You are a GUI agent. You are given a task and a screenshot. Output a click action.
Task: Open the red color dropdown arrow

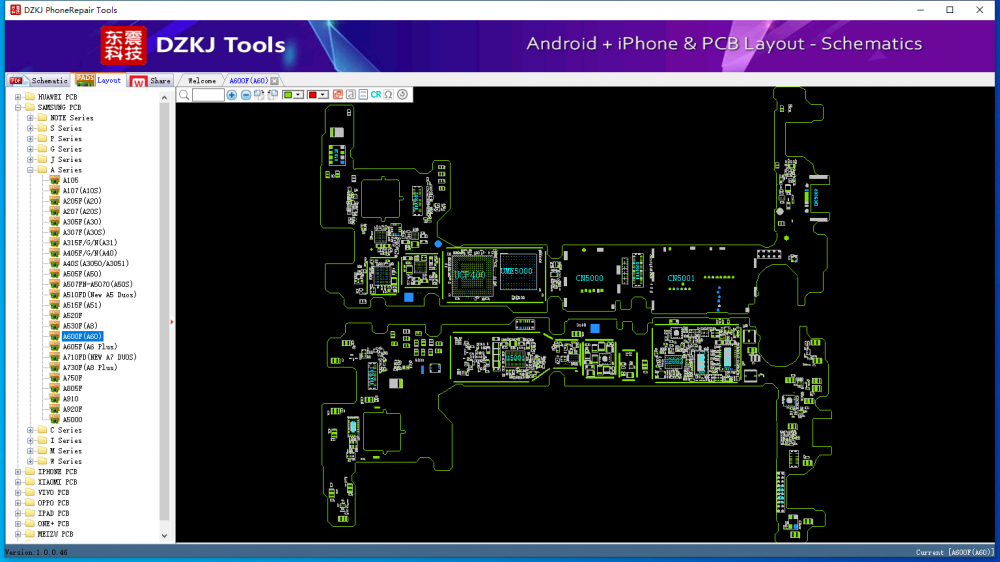323,95
